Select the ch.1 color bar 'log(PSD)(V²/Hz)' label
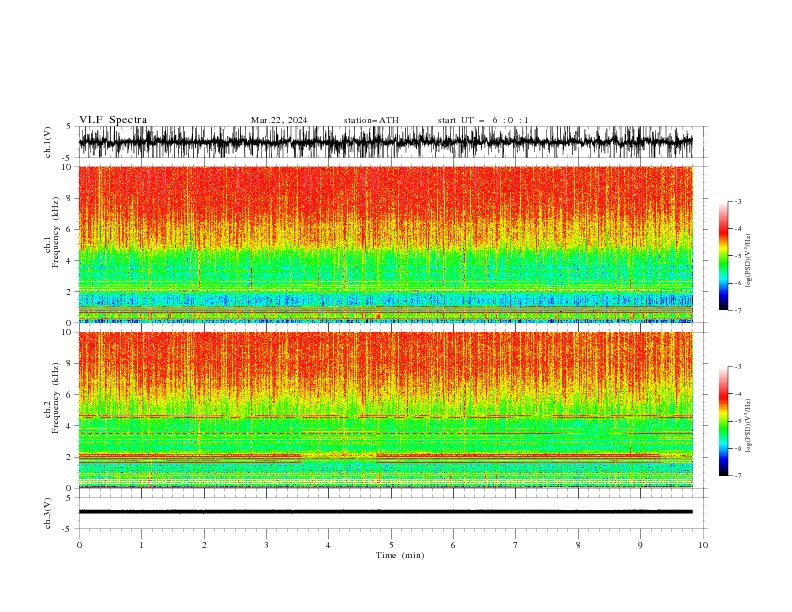This screenshot has width=792, height=612. pos(749,261)
